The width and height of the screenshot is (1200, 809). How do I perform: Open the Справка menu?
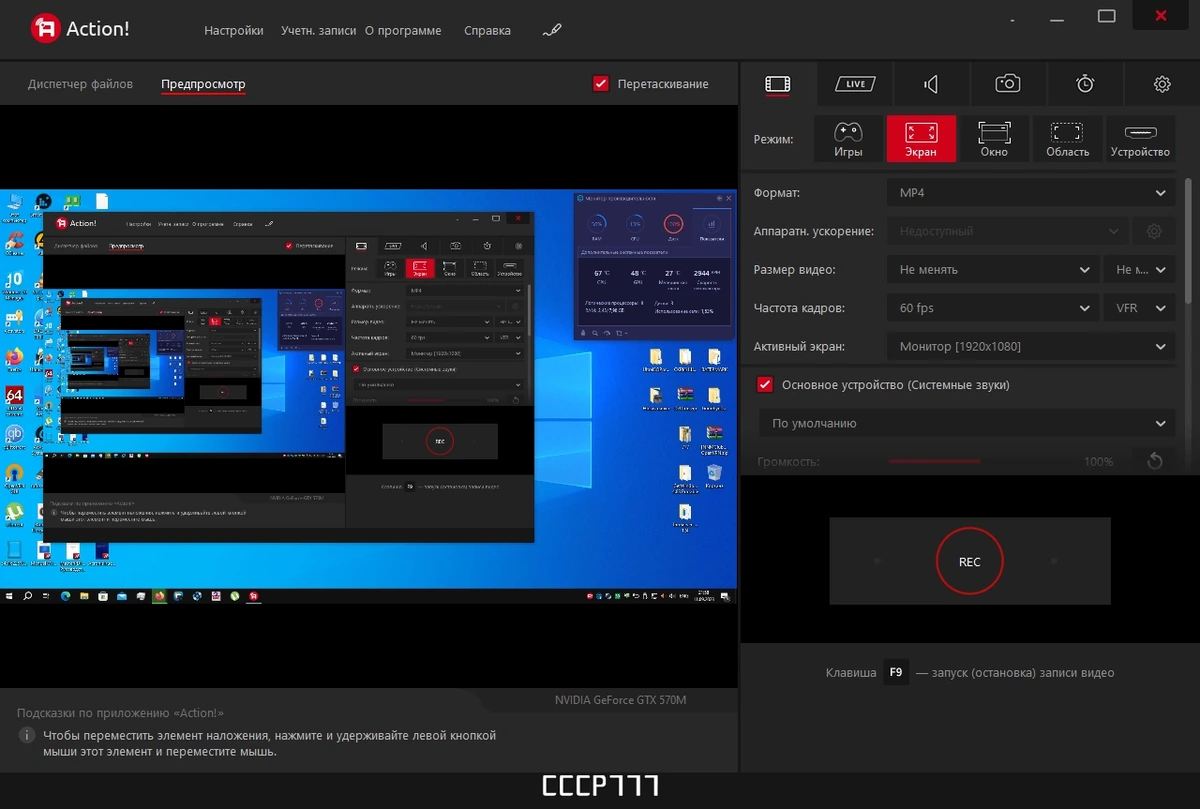coord(487,30)
